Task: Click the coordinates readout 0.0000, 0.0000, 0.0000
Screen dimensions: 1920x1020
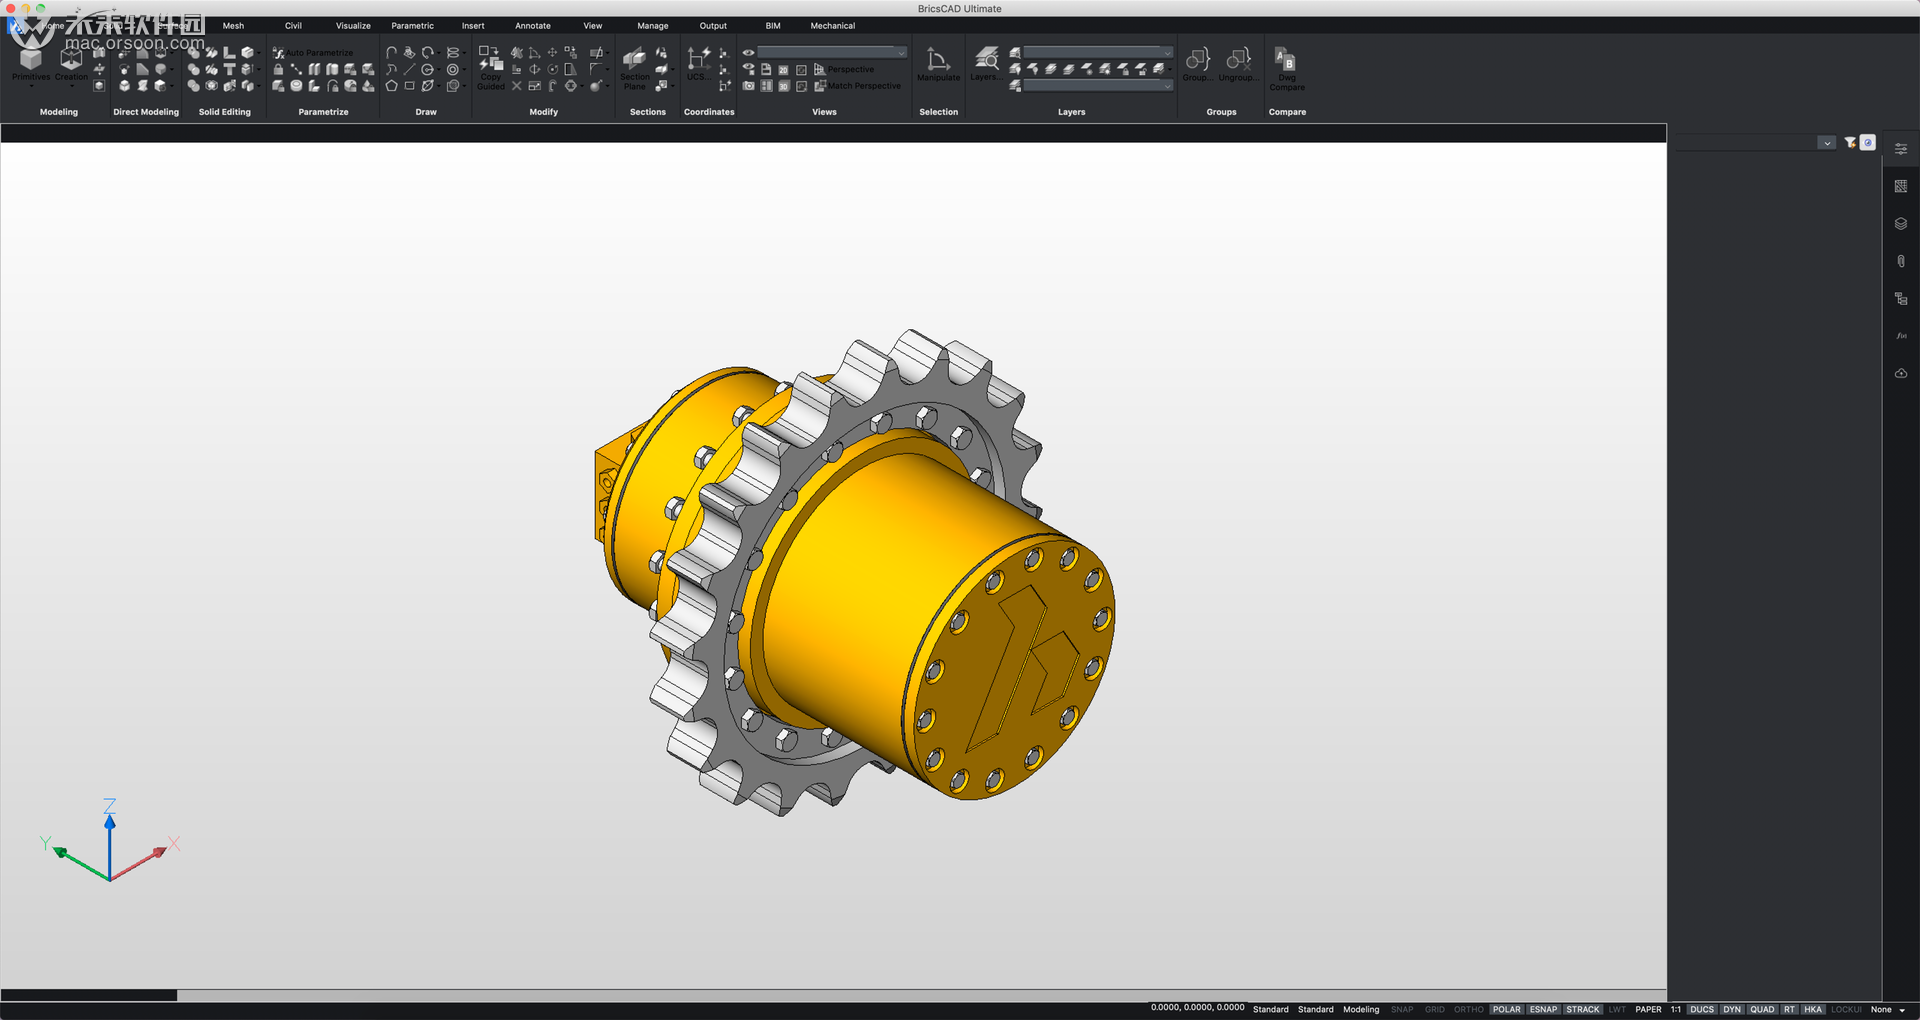Action: (1197, 1008)
